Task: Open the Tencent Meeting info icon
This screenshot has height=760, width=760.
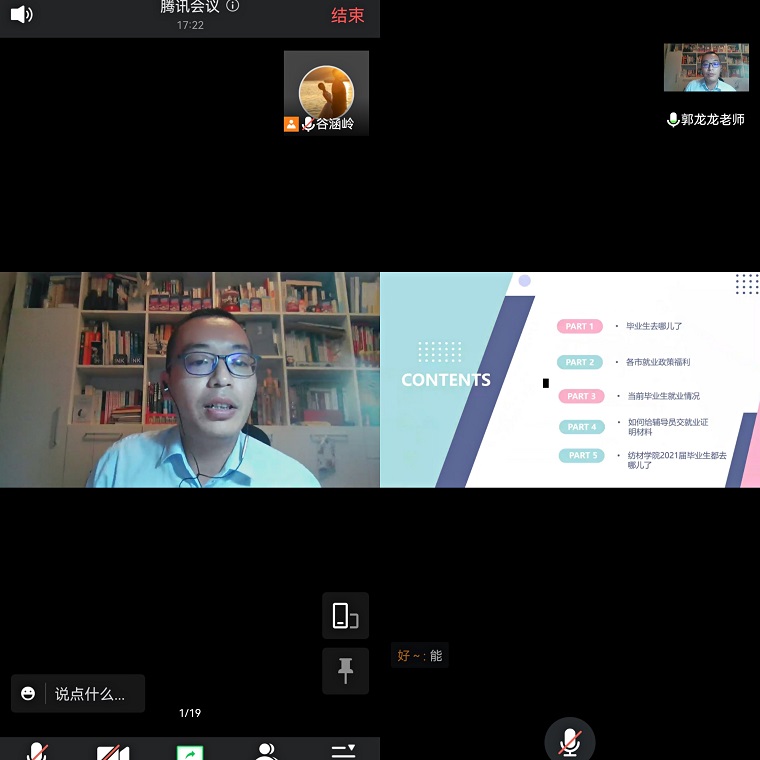Action: pos(233,6)
